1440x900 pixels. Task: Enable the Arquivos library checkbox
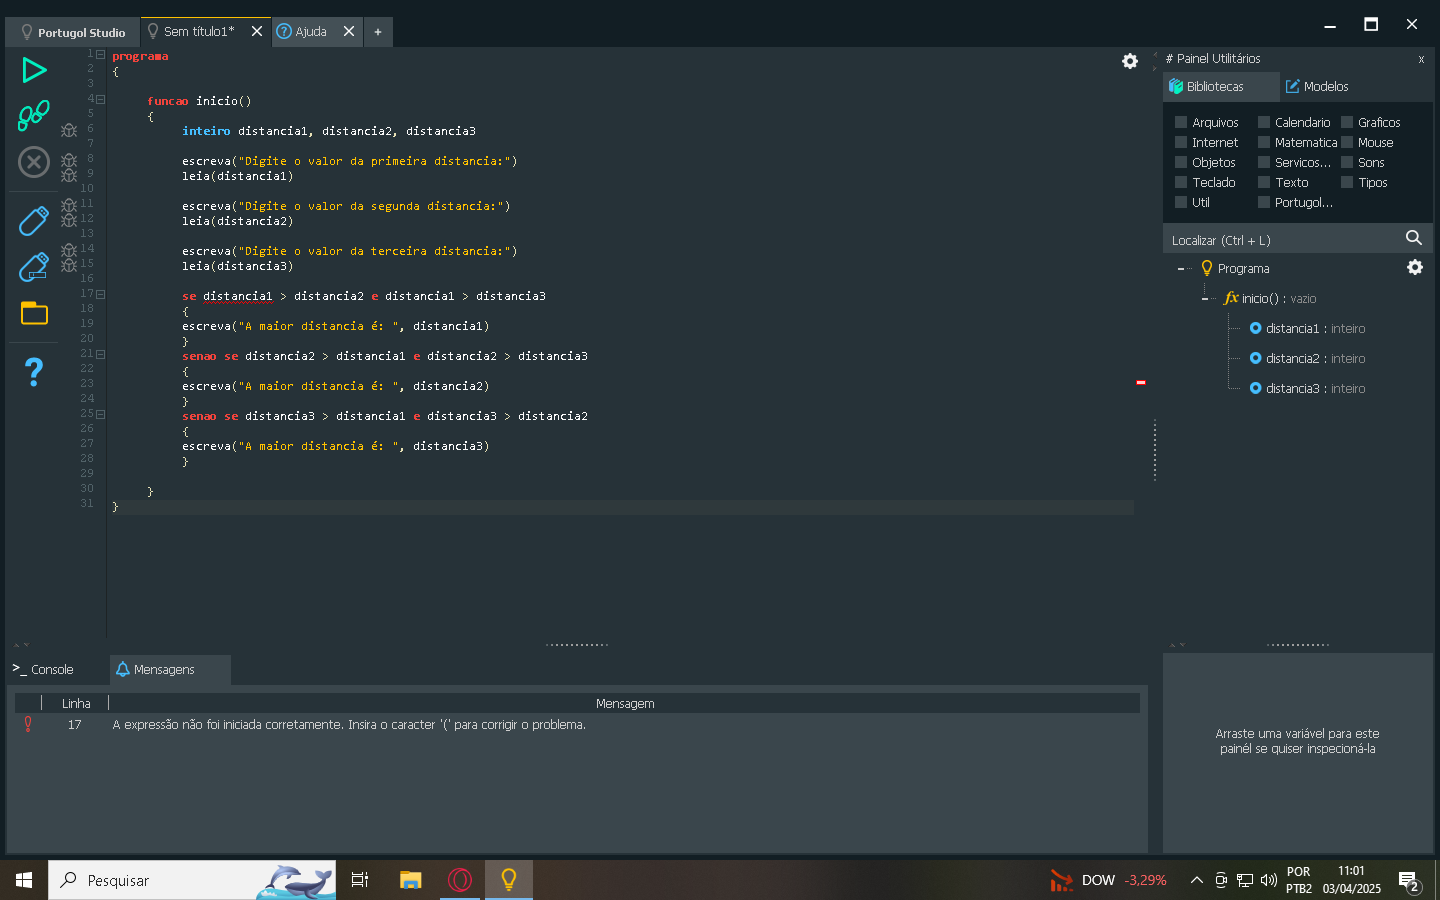1181,122
